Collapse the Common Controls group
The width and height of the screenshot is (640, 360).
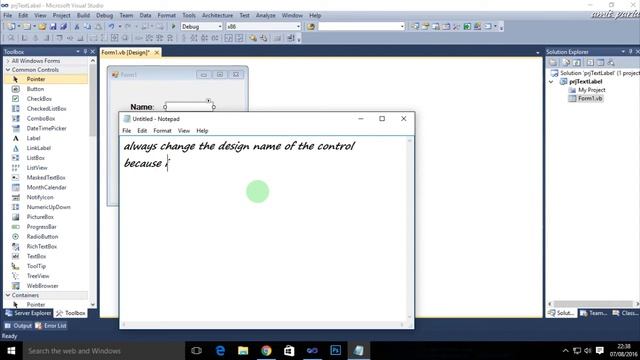tap(8, 70)
